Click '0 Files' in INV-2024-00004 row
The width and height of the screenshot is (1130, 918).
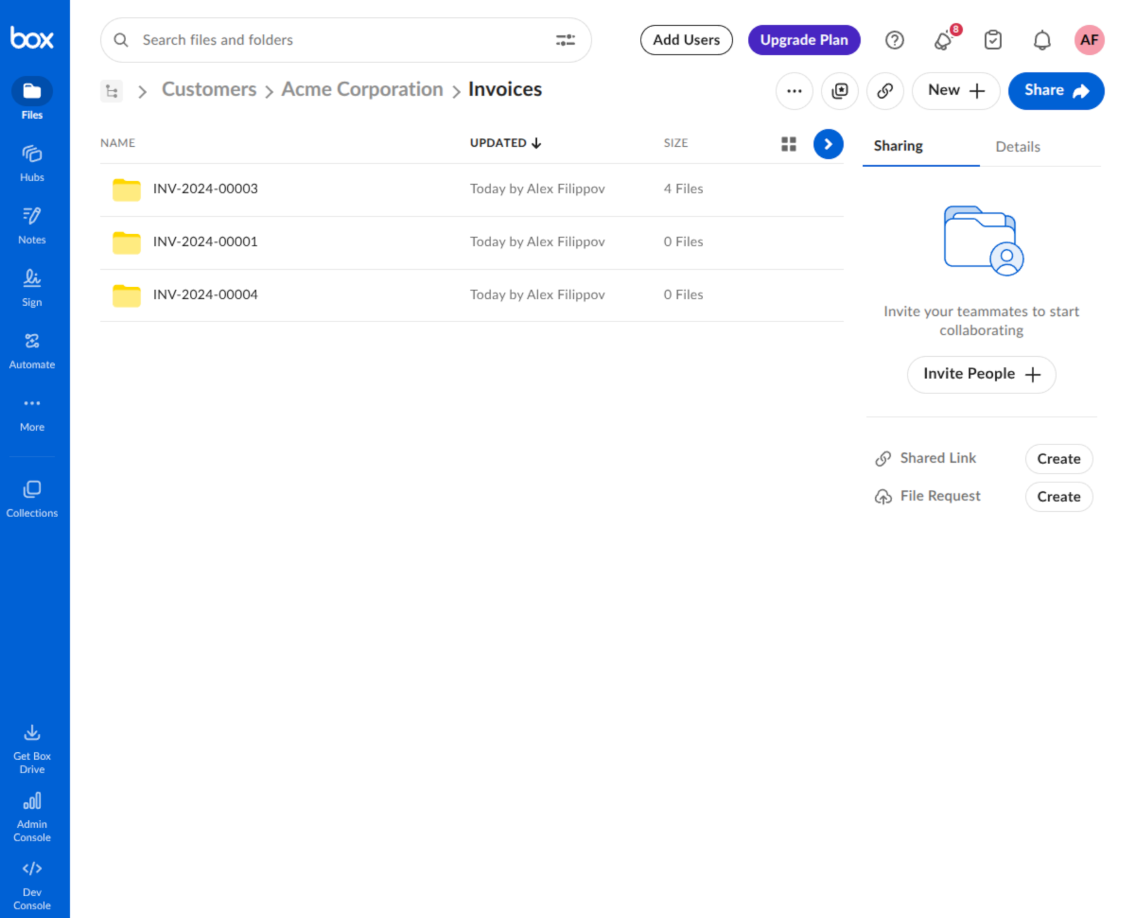click(683, 295)
